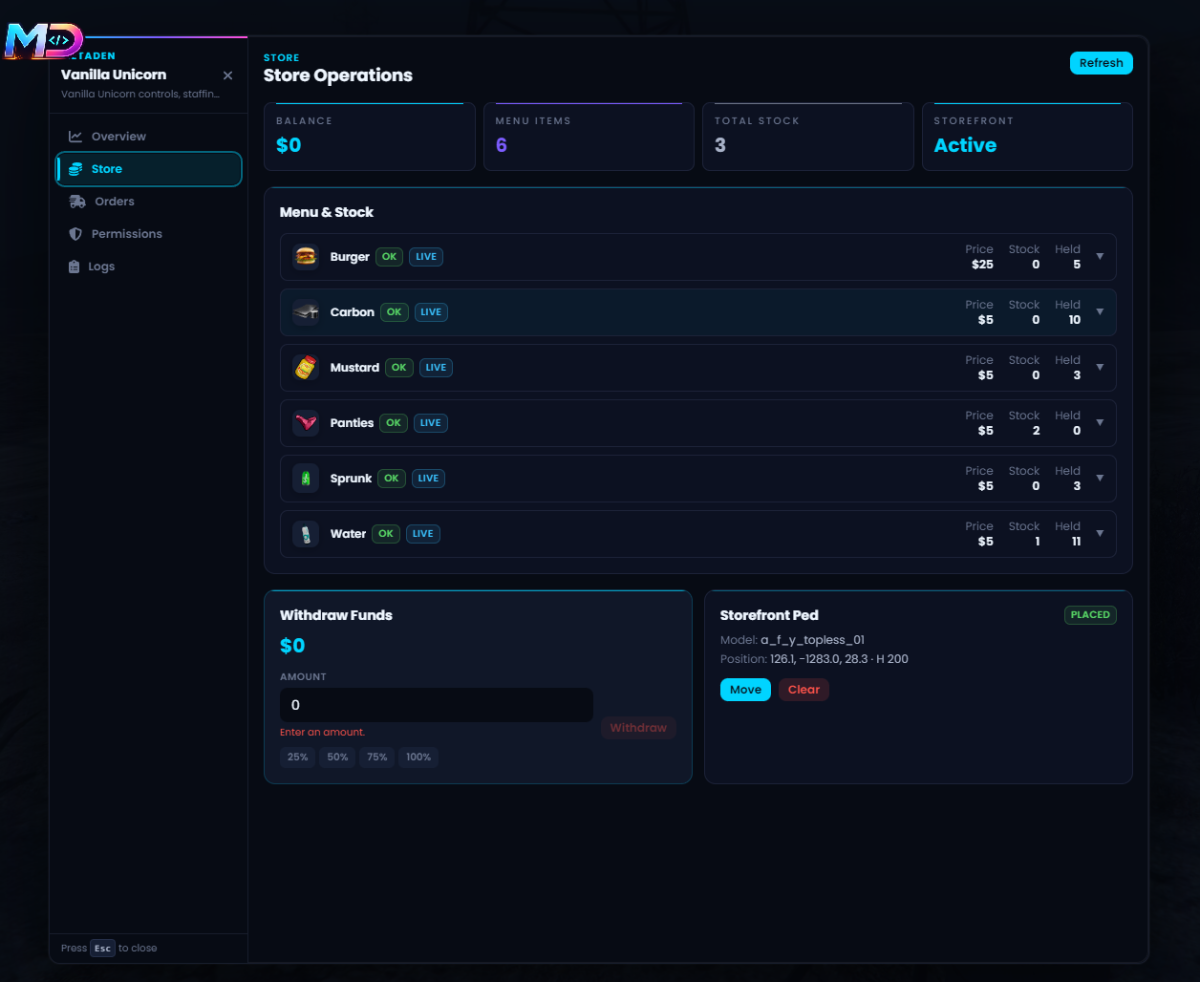Click the PLACED status badge
Screen dimensions: 1200x982
(1090, 615)
